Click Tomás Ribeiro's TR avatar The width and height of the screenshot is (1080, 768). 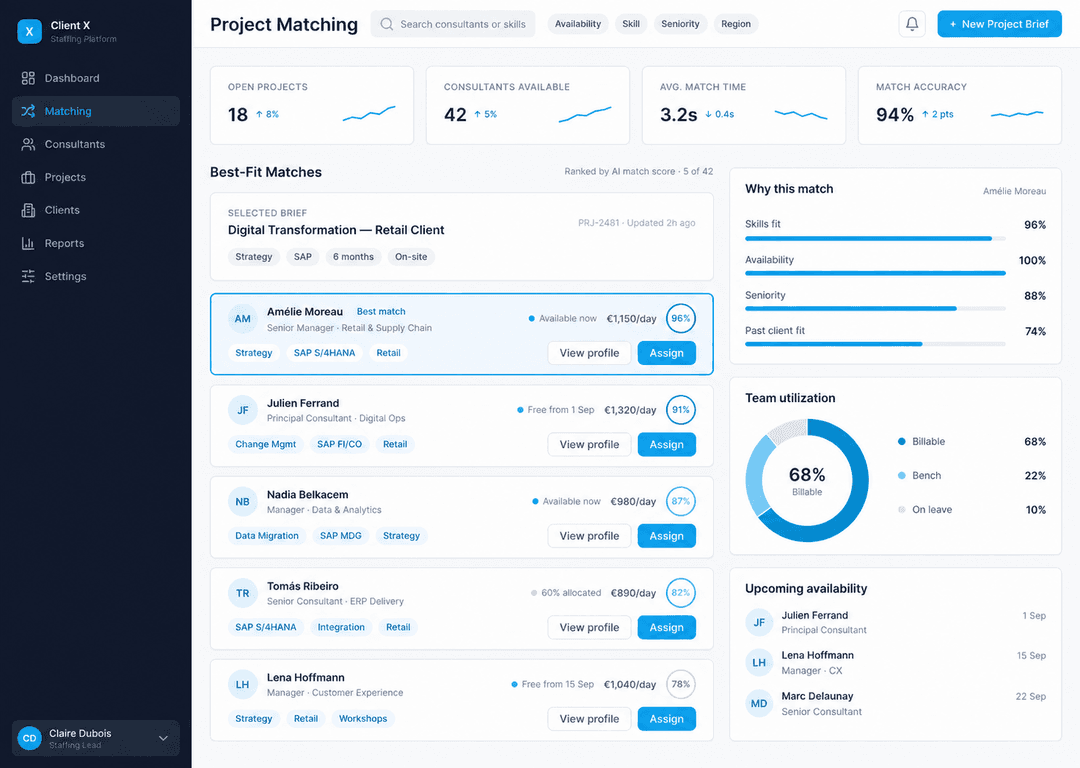242,593
